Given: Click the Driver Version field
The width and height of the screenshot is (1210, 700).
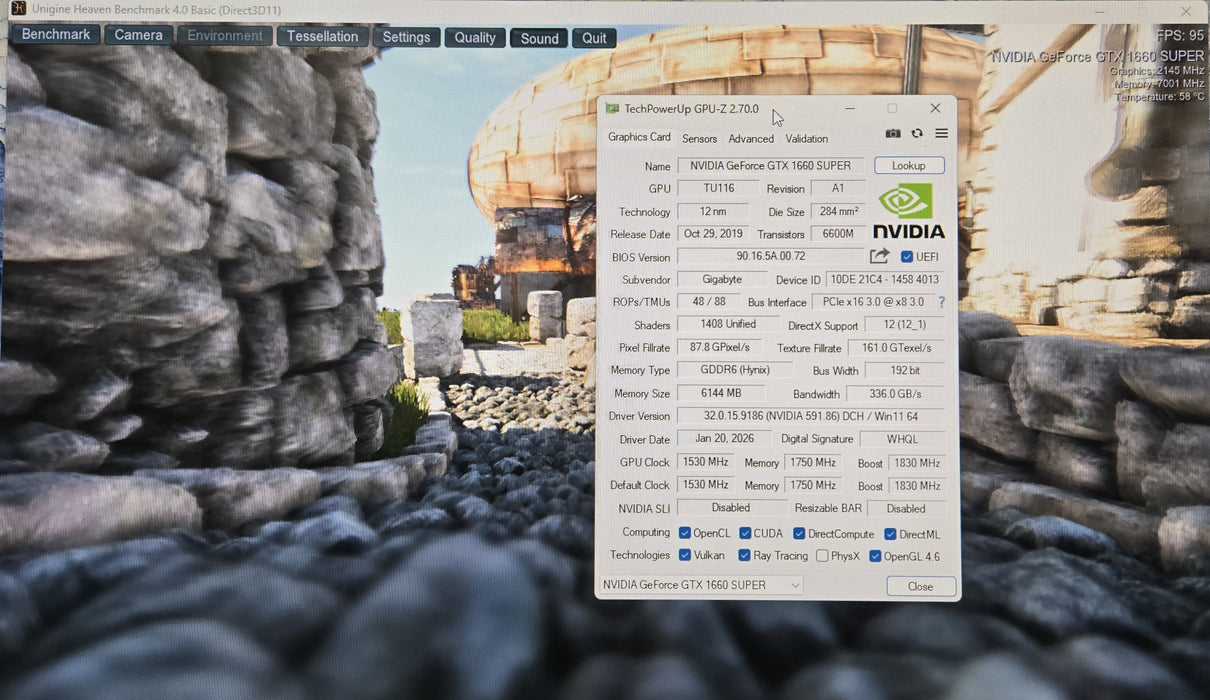Looking at the screenshot, I should (x=811, y=416).
